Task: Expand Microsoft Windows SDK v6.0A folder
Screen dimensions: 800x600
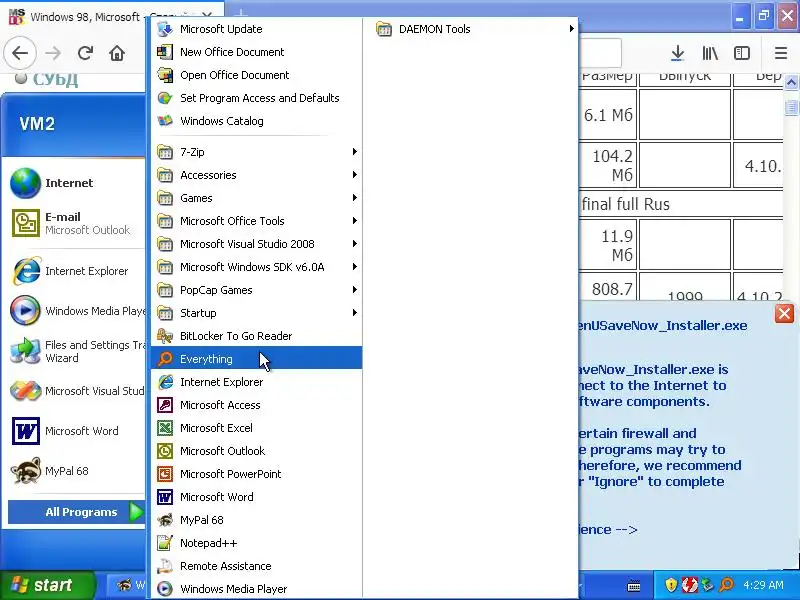Action: click(257, 266)
